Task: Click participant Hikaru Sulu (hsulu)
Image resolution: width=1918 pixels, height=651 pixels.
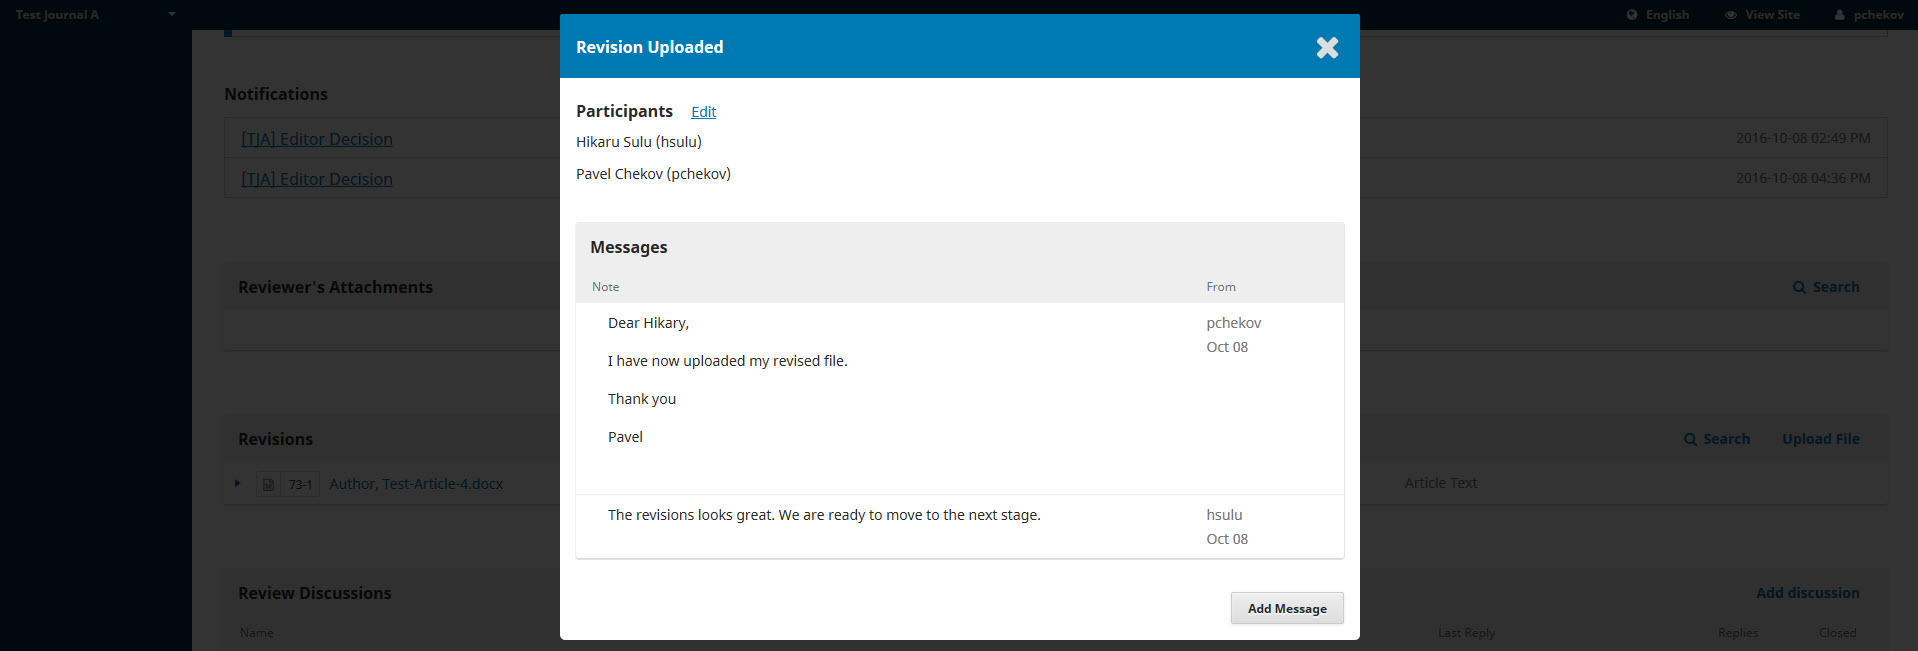Action: (x=639, y=142)
